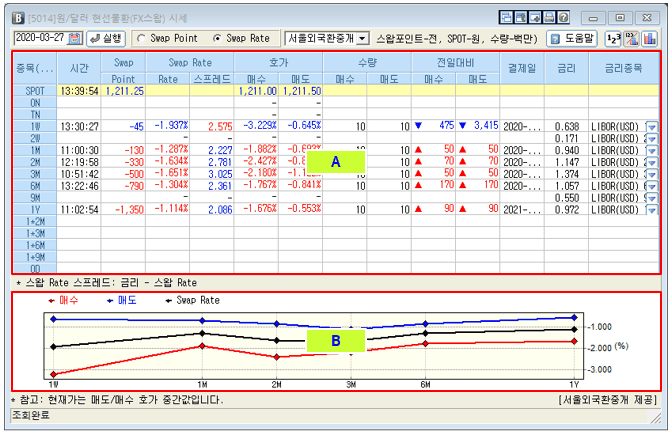
Task: Click the 123 numeric view icon
Action: pyautogui.click(x=613, y=39)
